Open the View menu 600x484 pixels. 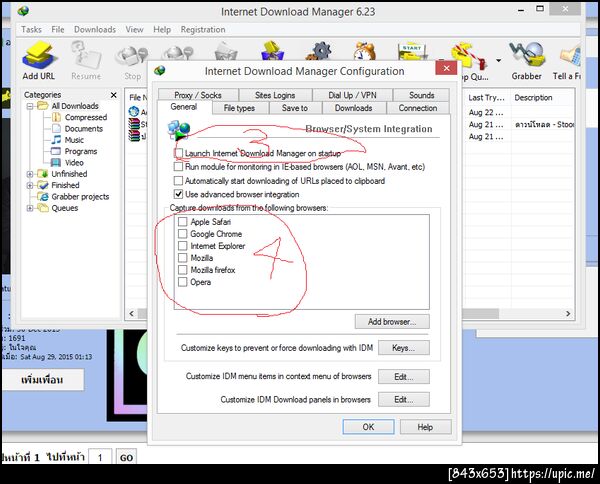point(134,29)
